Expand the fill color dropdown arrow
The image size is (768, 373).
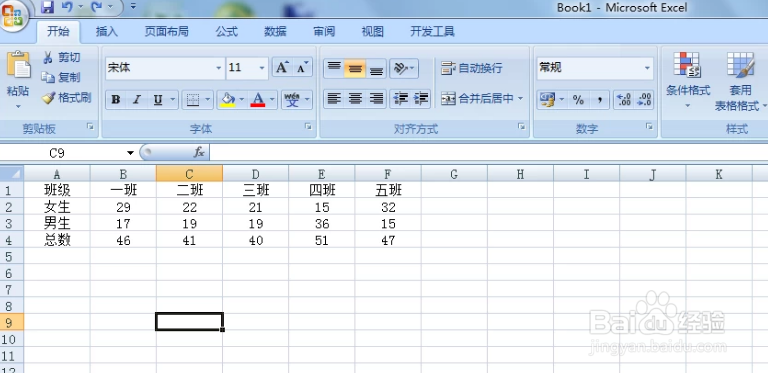[241, 100]
